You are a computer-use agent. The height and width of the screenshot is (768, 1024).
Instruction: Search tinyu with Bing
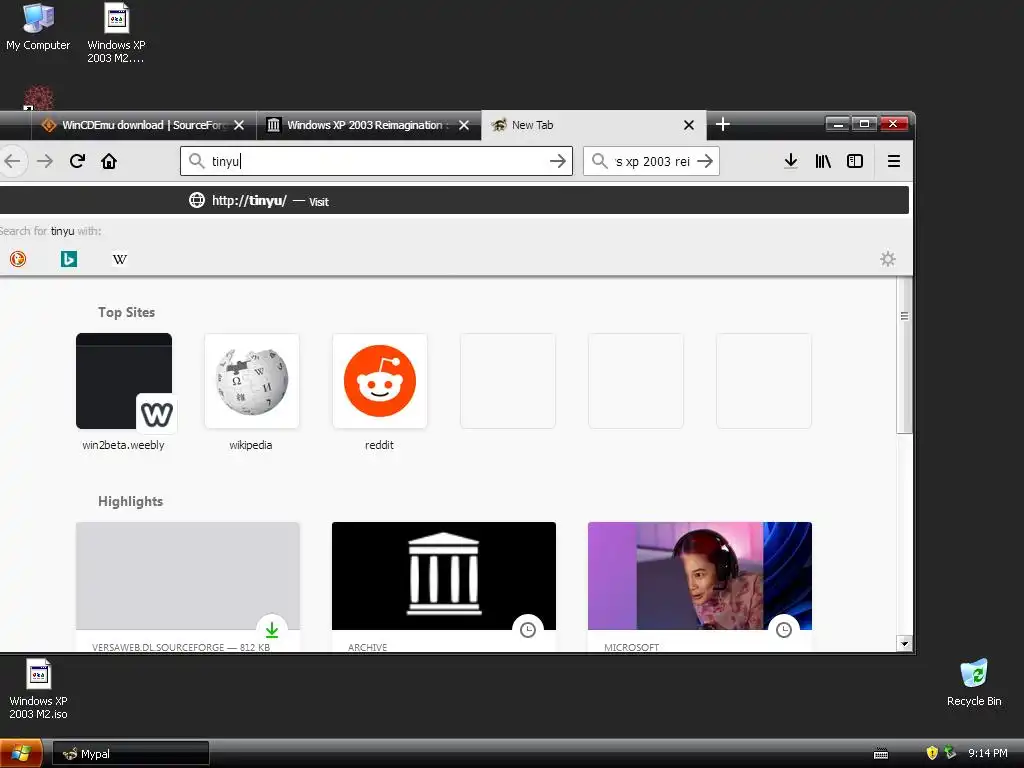click(69, 259)
